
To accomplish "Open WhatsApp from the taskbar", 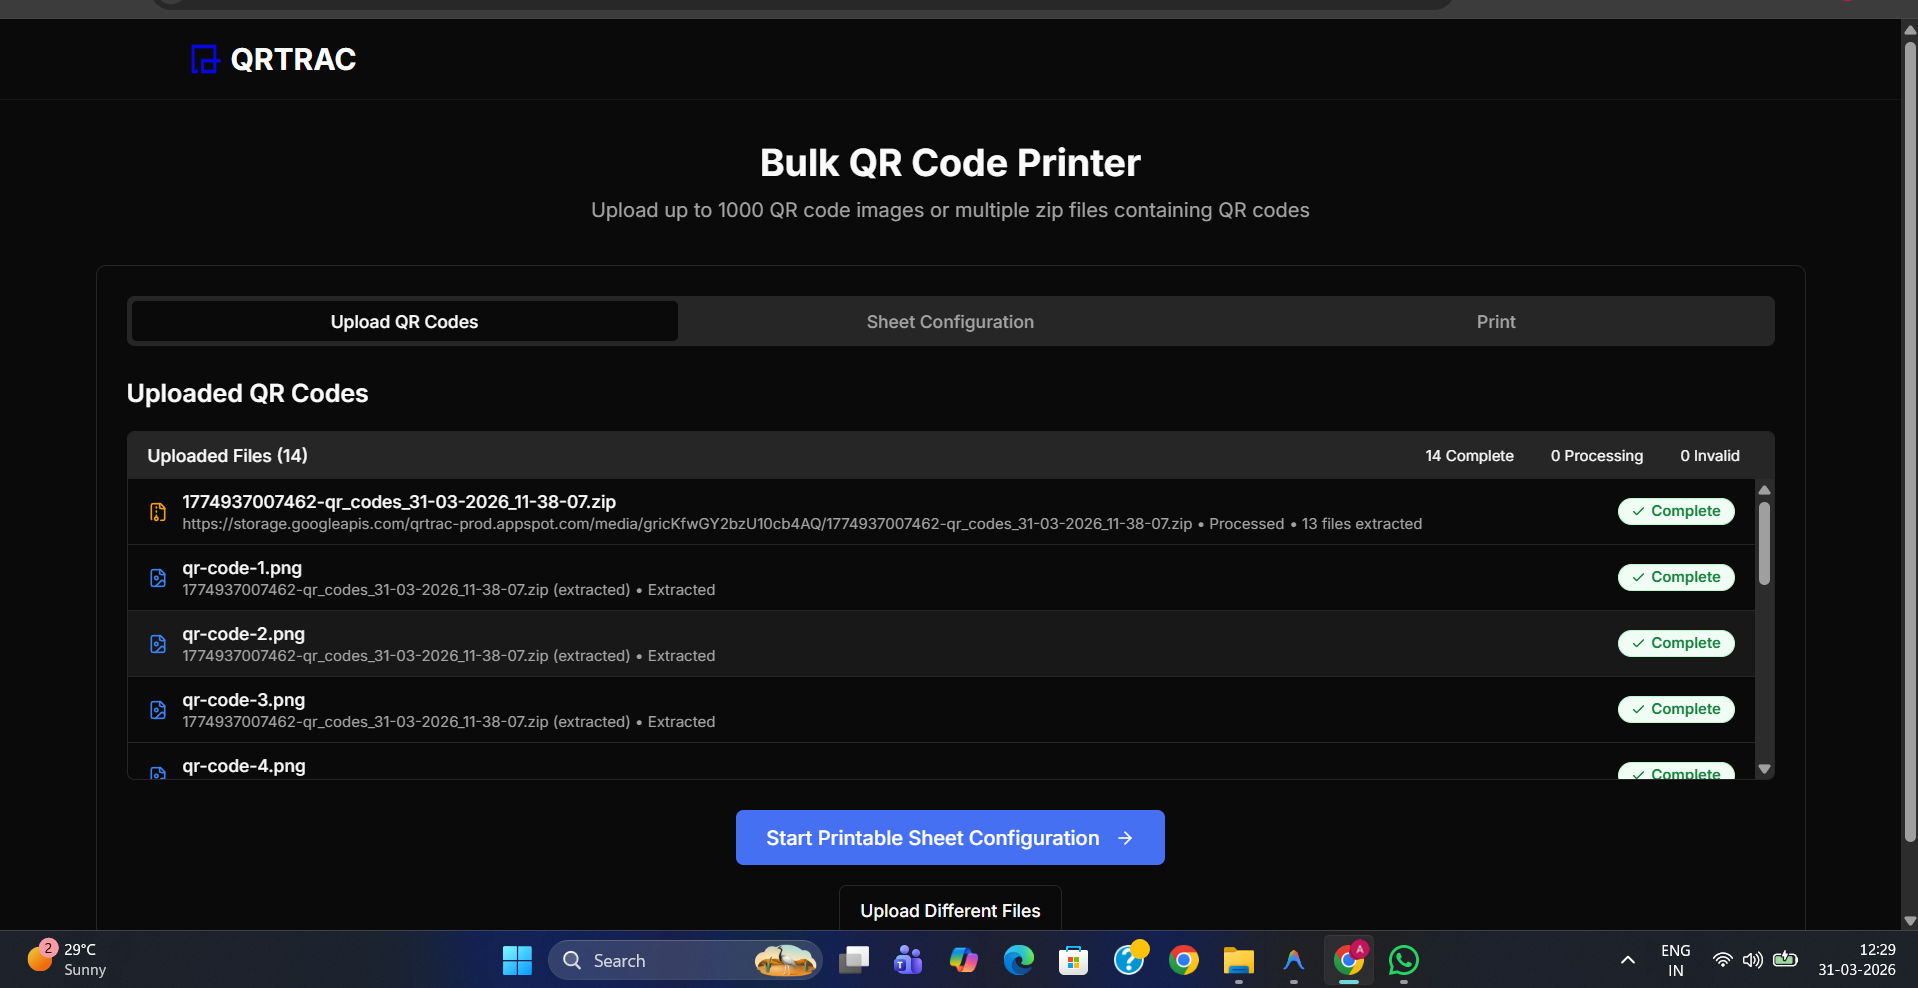I will coord(1402,960).
